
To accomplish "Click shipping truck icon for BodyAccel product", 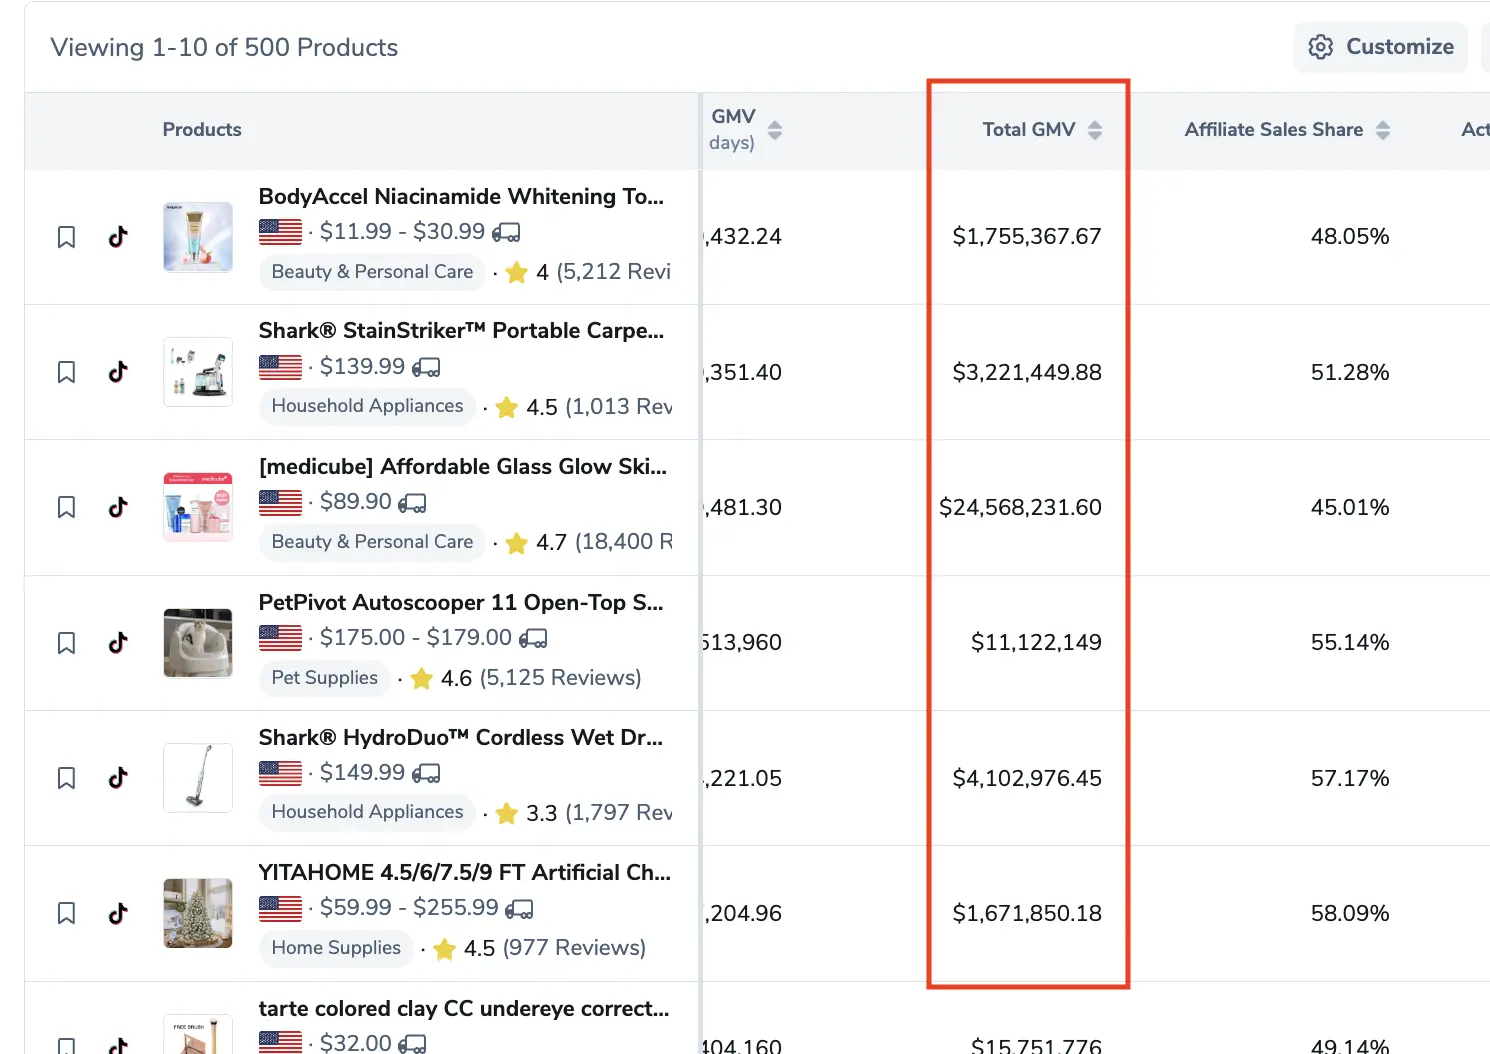I will click(506, 232).
